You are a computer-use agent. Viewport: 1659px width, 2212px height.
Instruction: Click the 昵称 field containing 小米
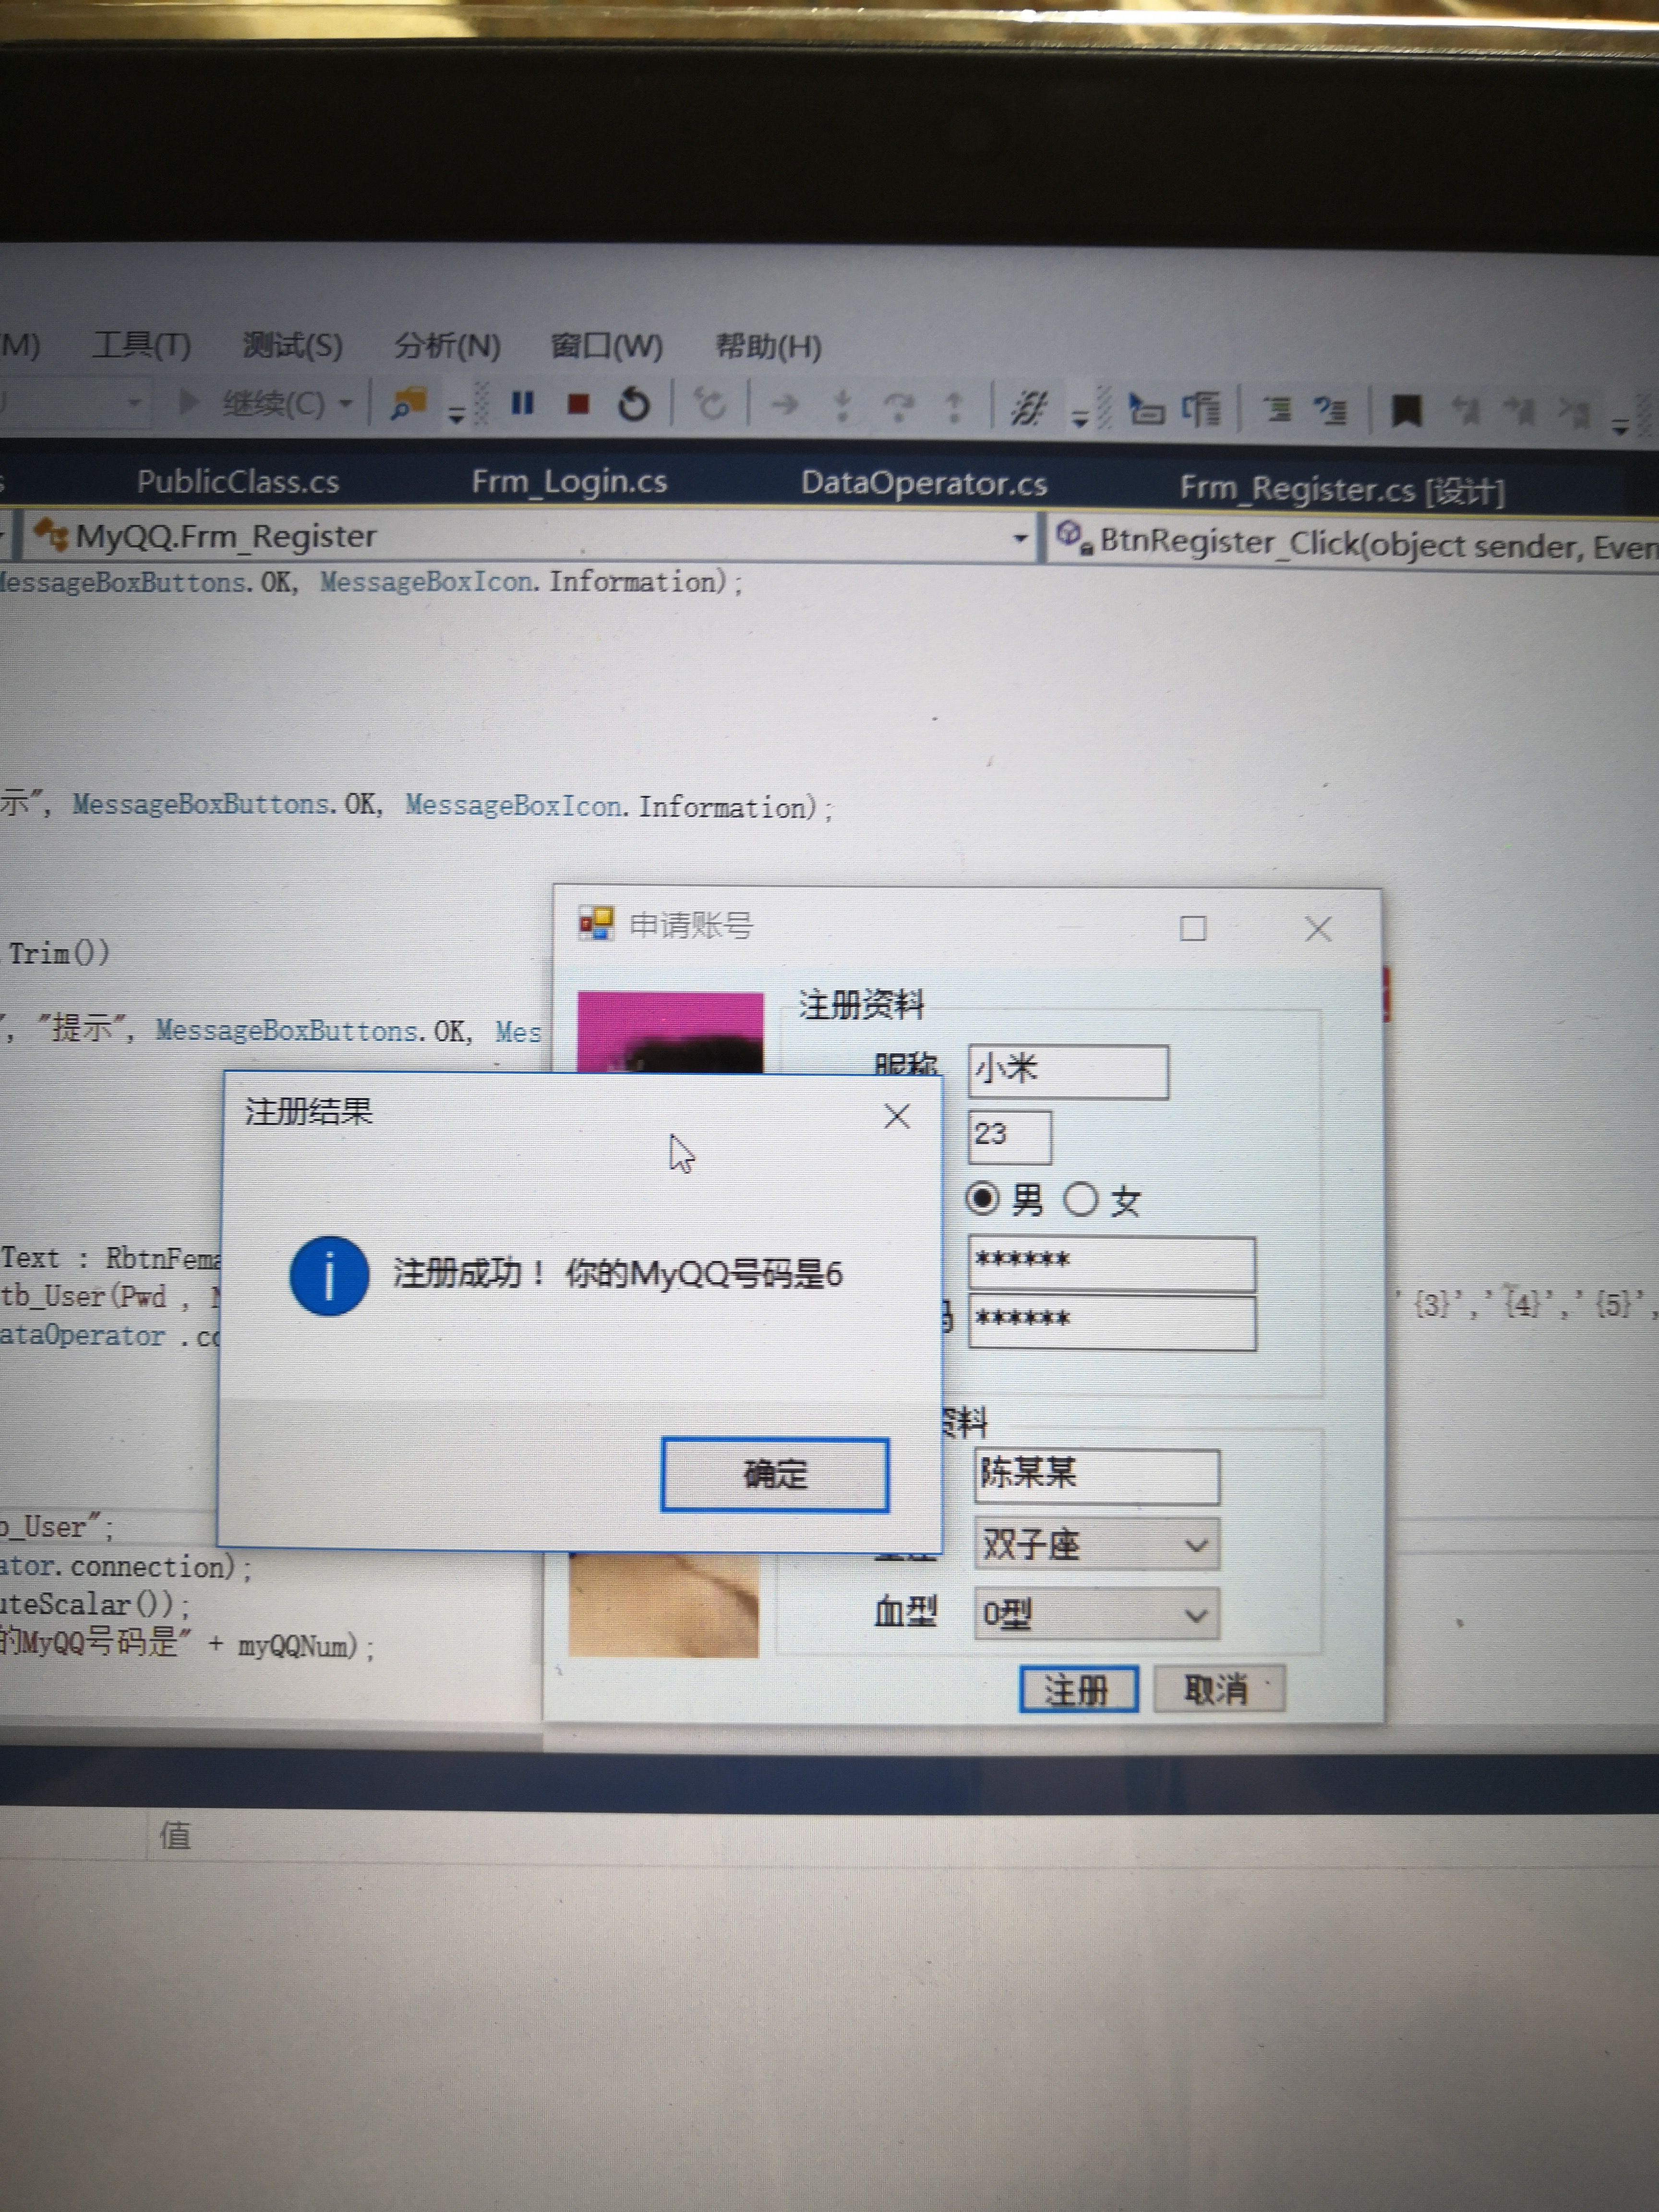coord(1068,1072)
